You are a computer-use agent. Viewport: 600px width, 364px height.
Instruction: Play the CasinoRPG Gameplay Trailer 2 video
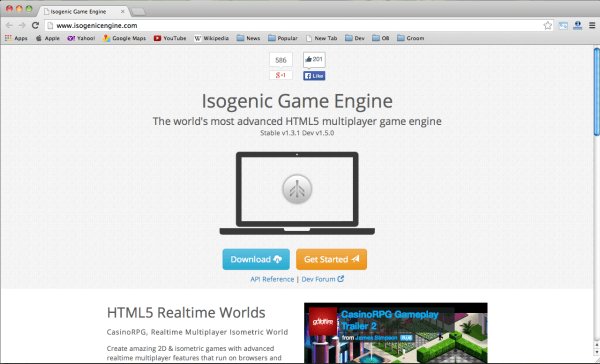(396, 333)
